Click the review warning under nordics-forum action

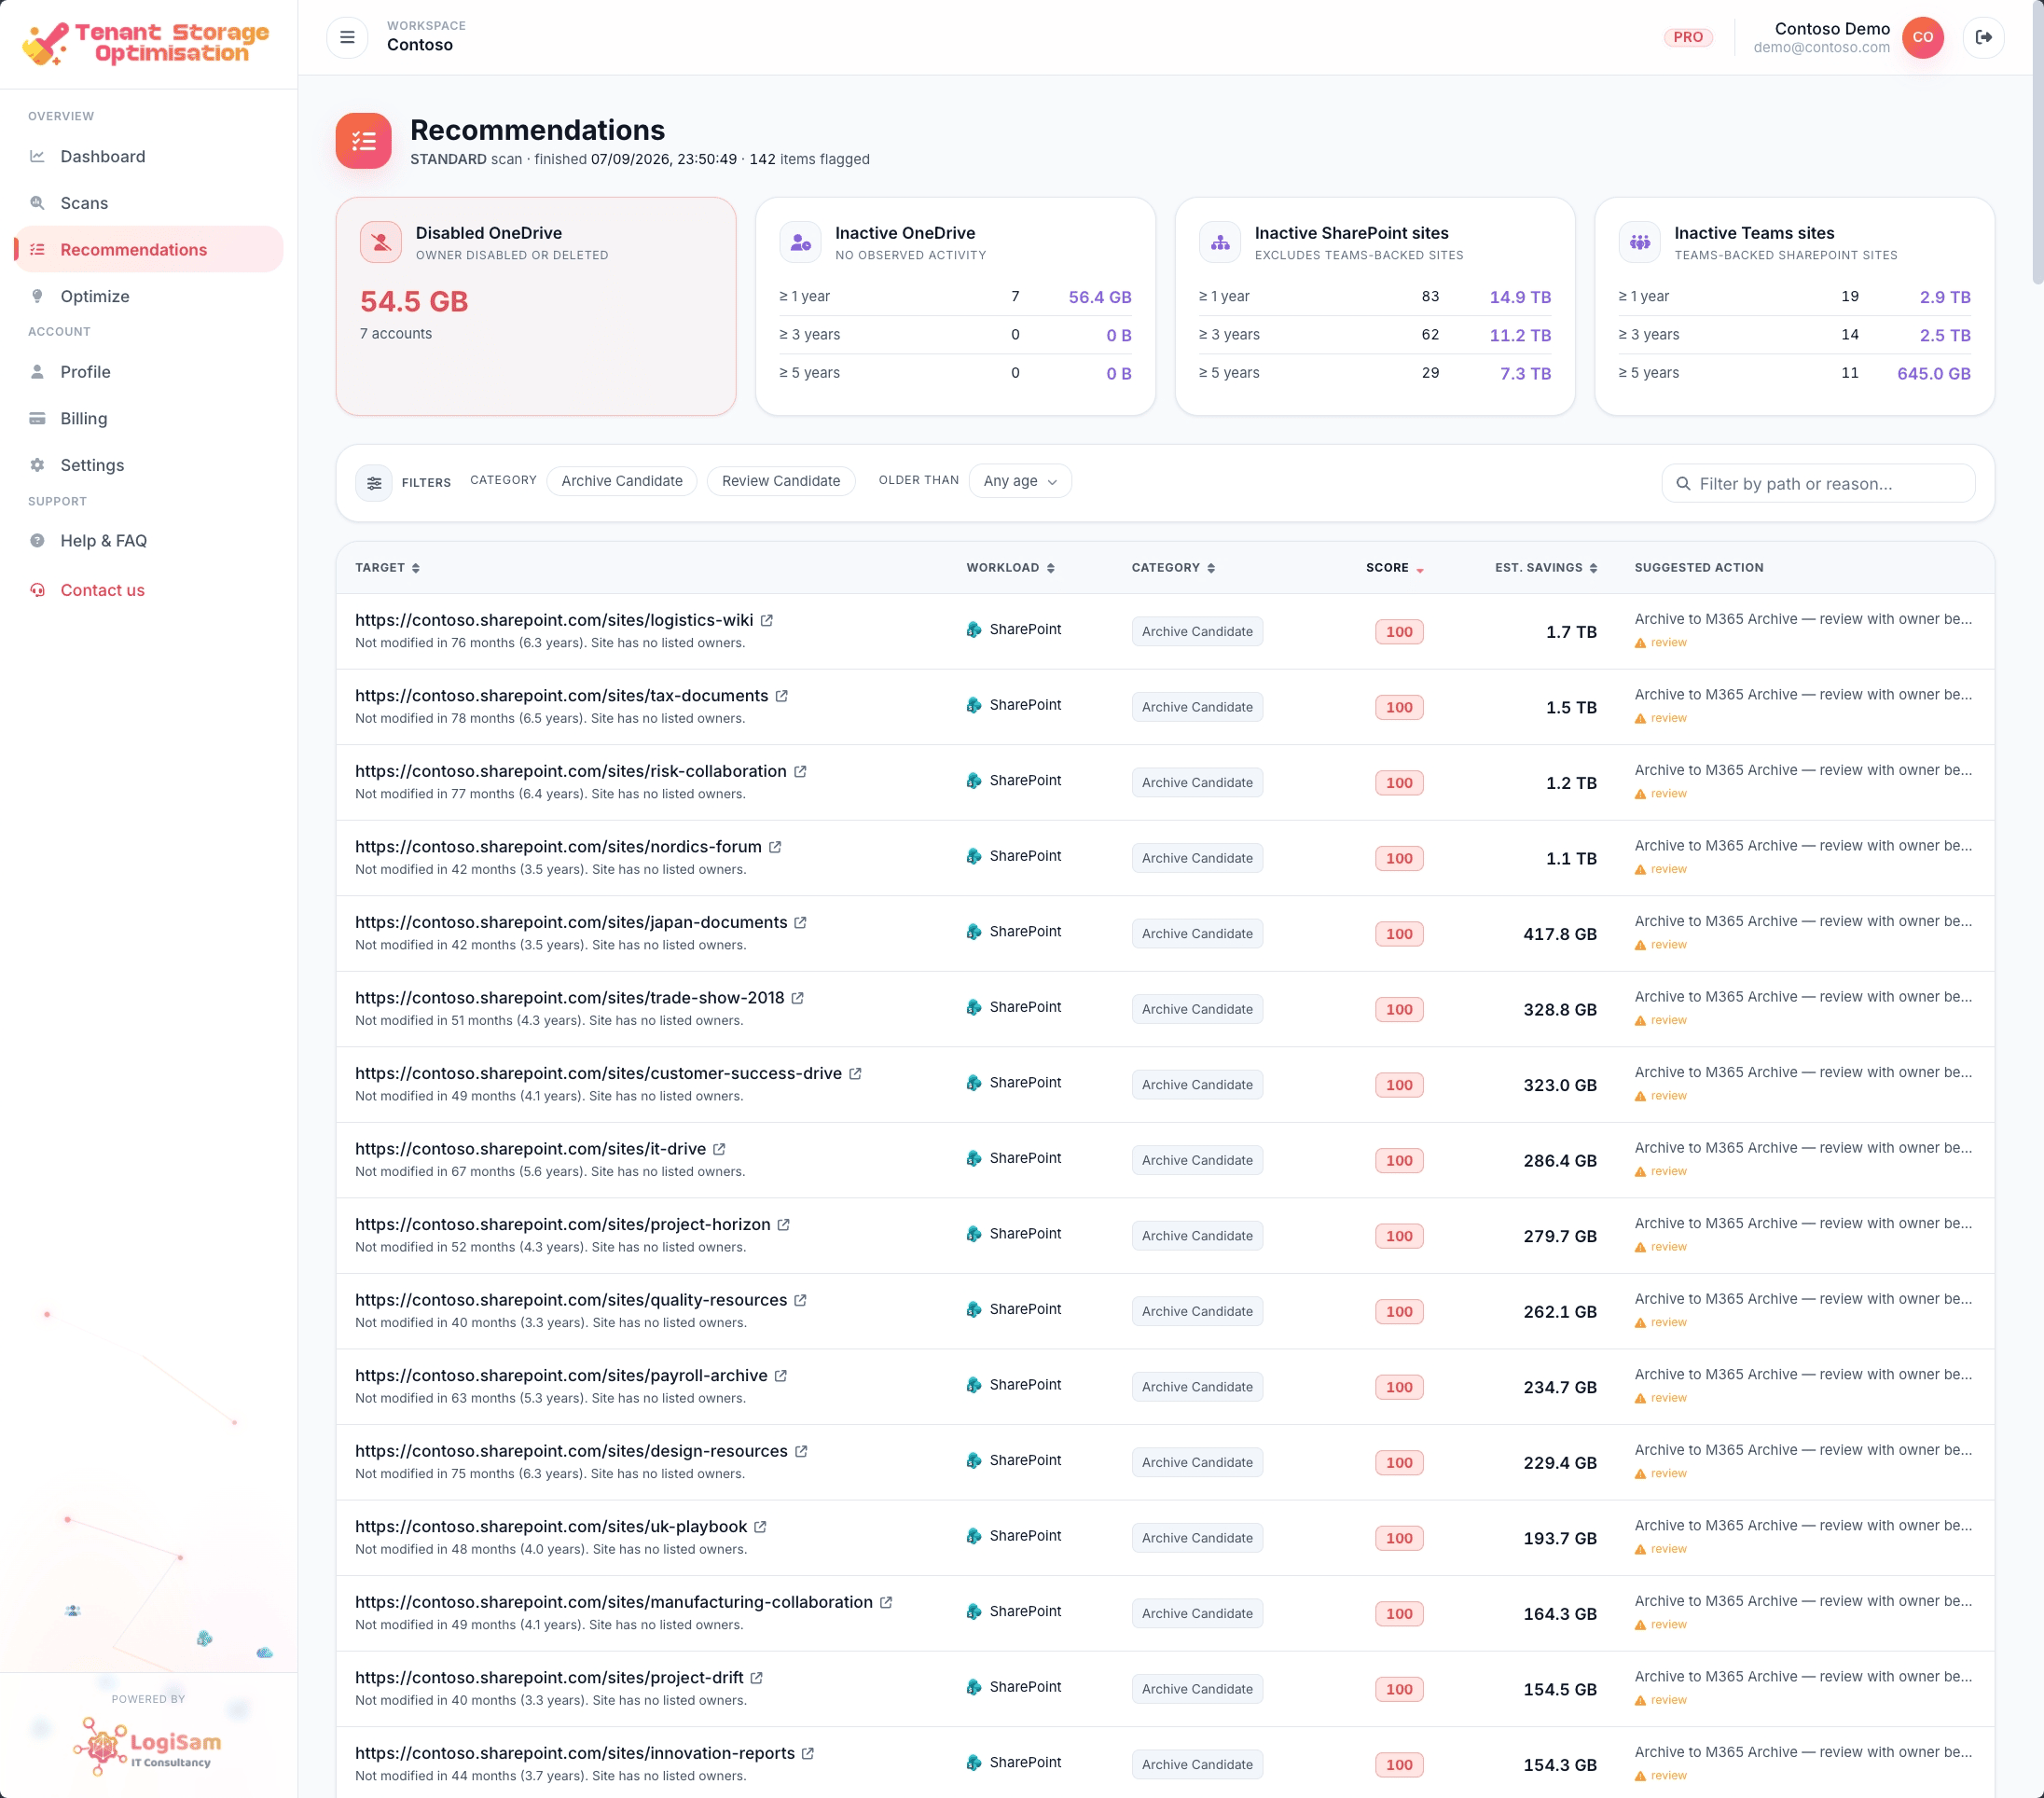[1660, 869]
